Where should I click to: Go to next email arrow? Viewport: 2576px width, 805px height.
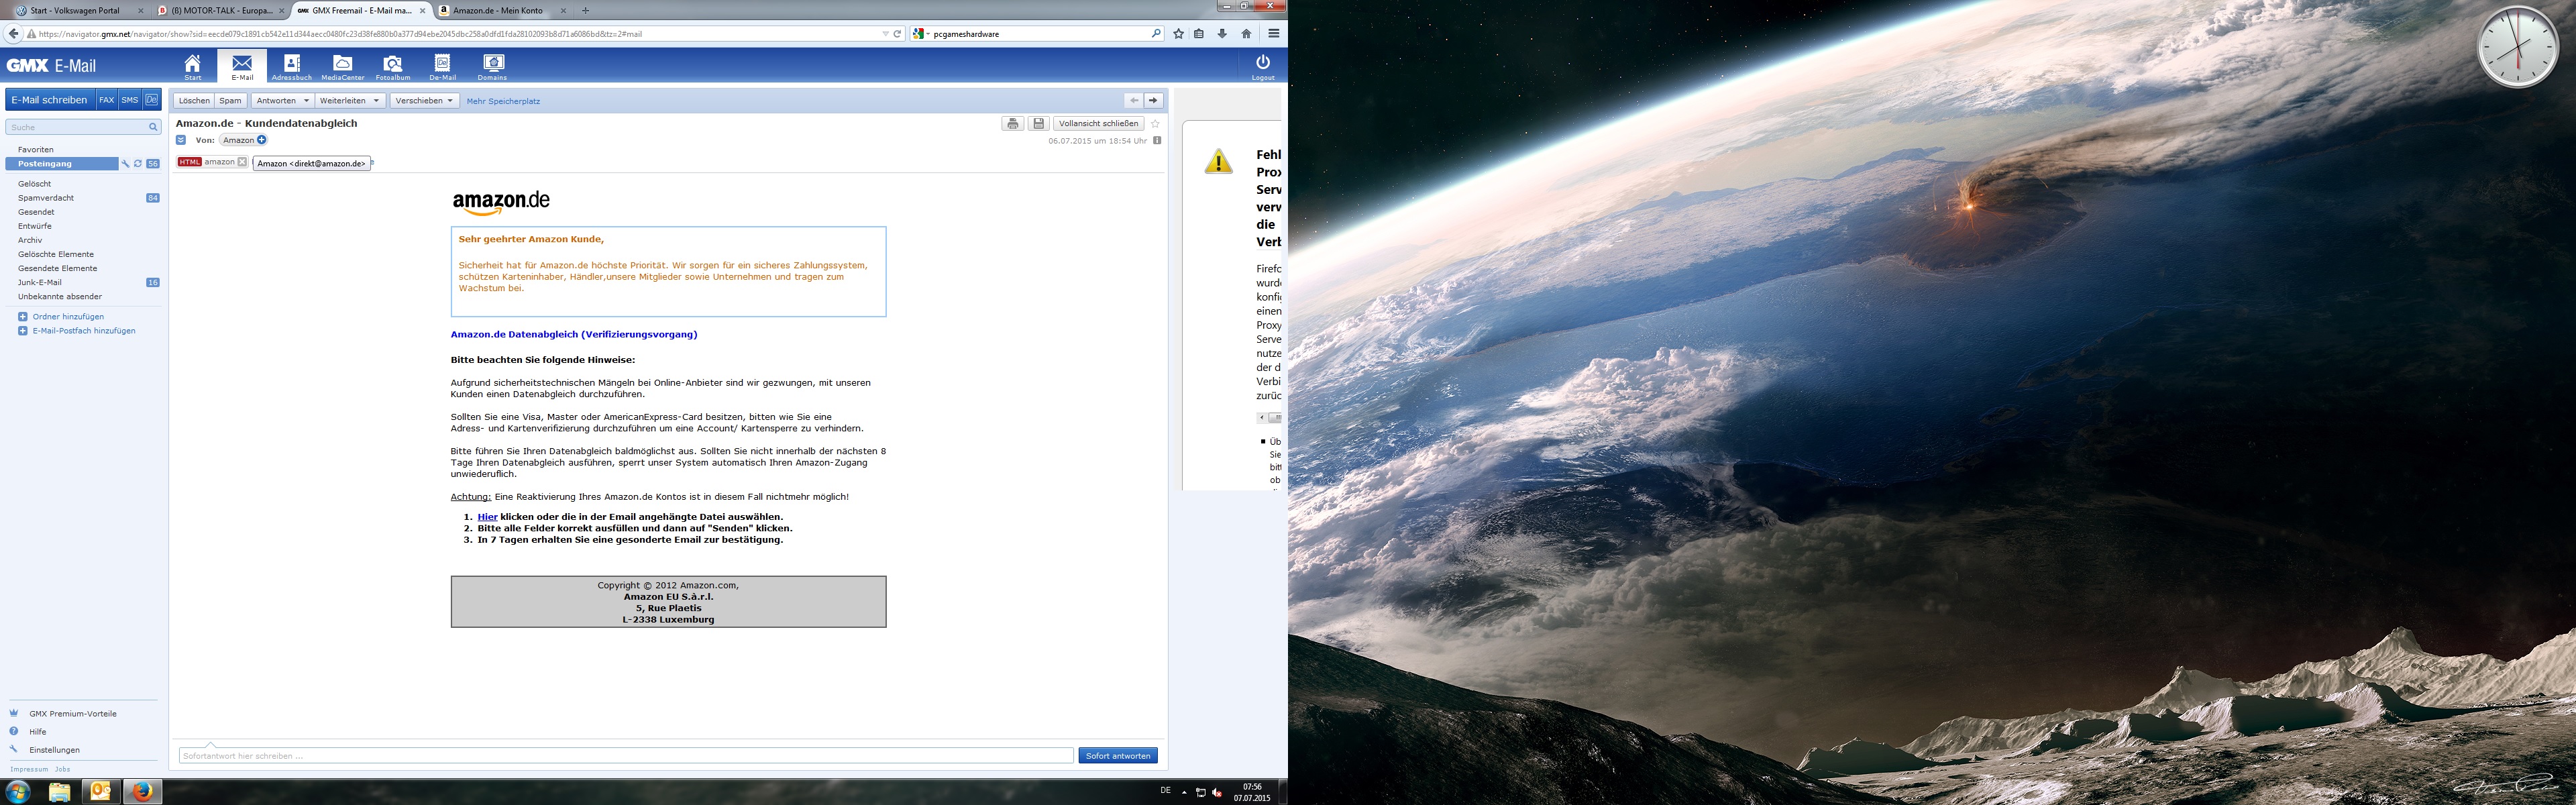[1153, 101]
